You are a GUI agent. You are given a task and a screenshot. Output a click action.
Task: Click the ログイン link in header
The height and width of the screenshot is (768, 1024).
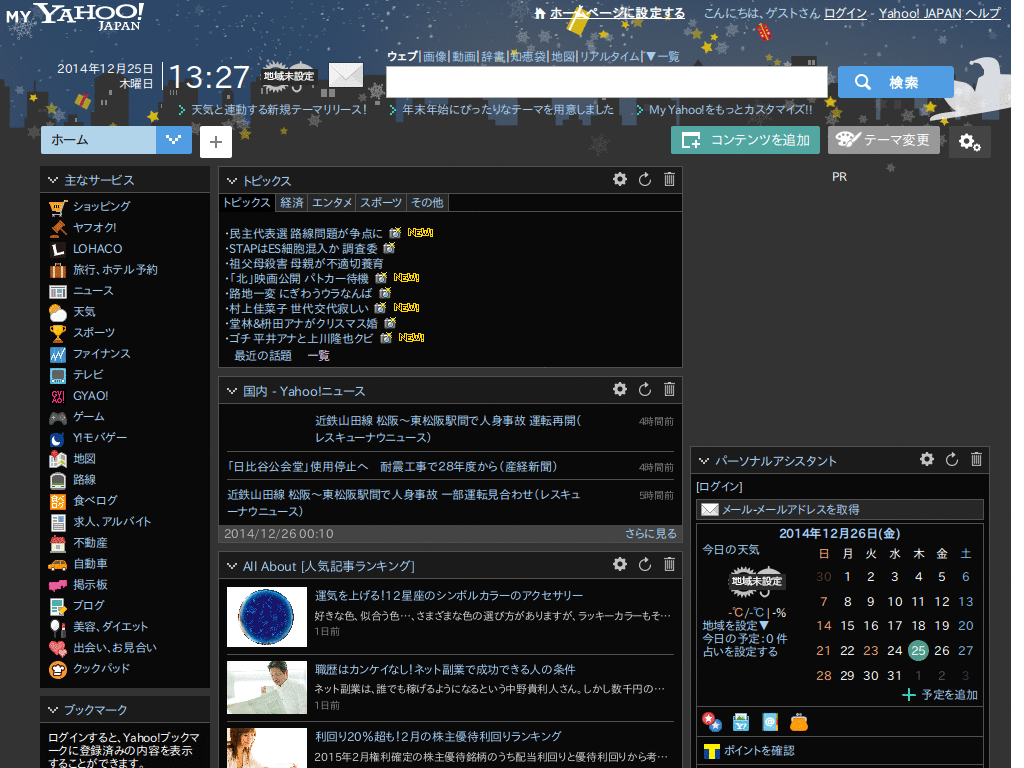(845, 13)
